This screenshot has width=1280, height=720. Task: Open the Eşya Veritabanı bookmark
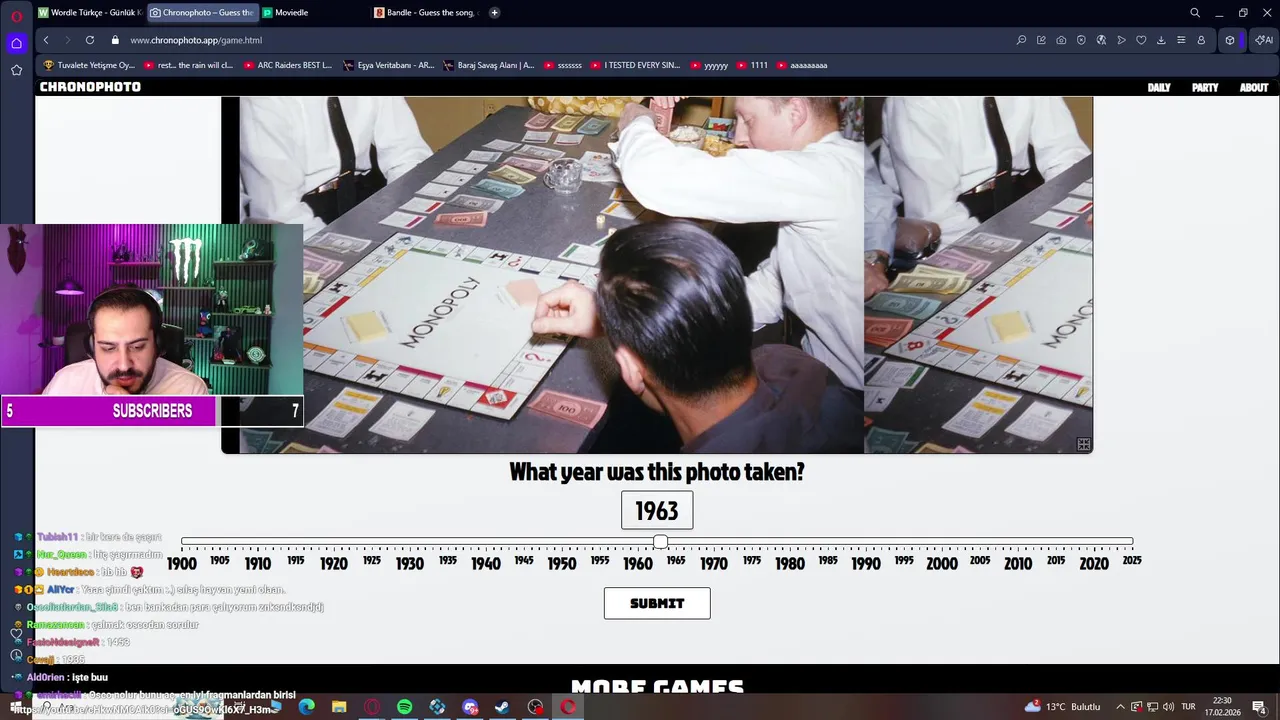[x=388, y=65]
